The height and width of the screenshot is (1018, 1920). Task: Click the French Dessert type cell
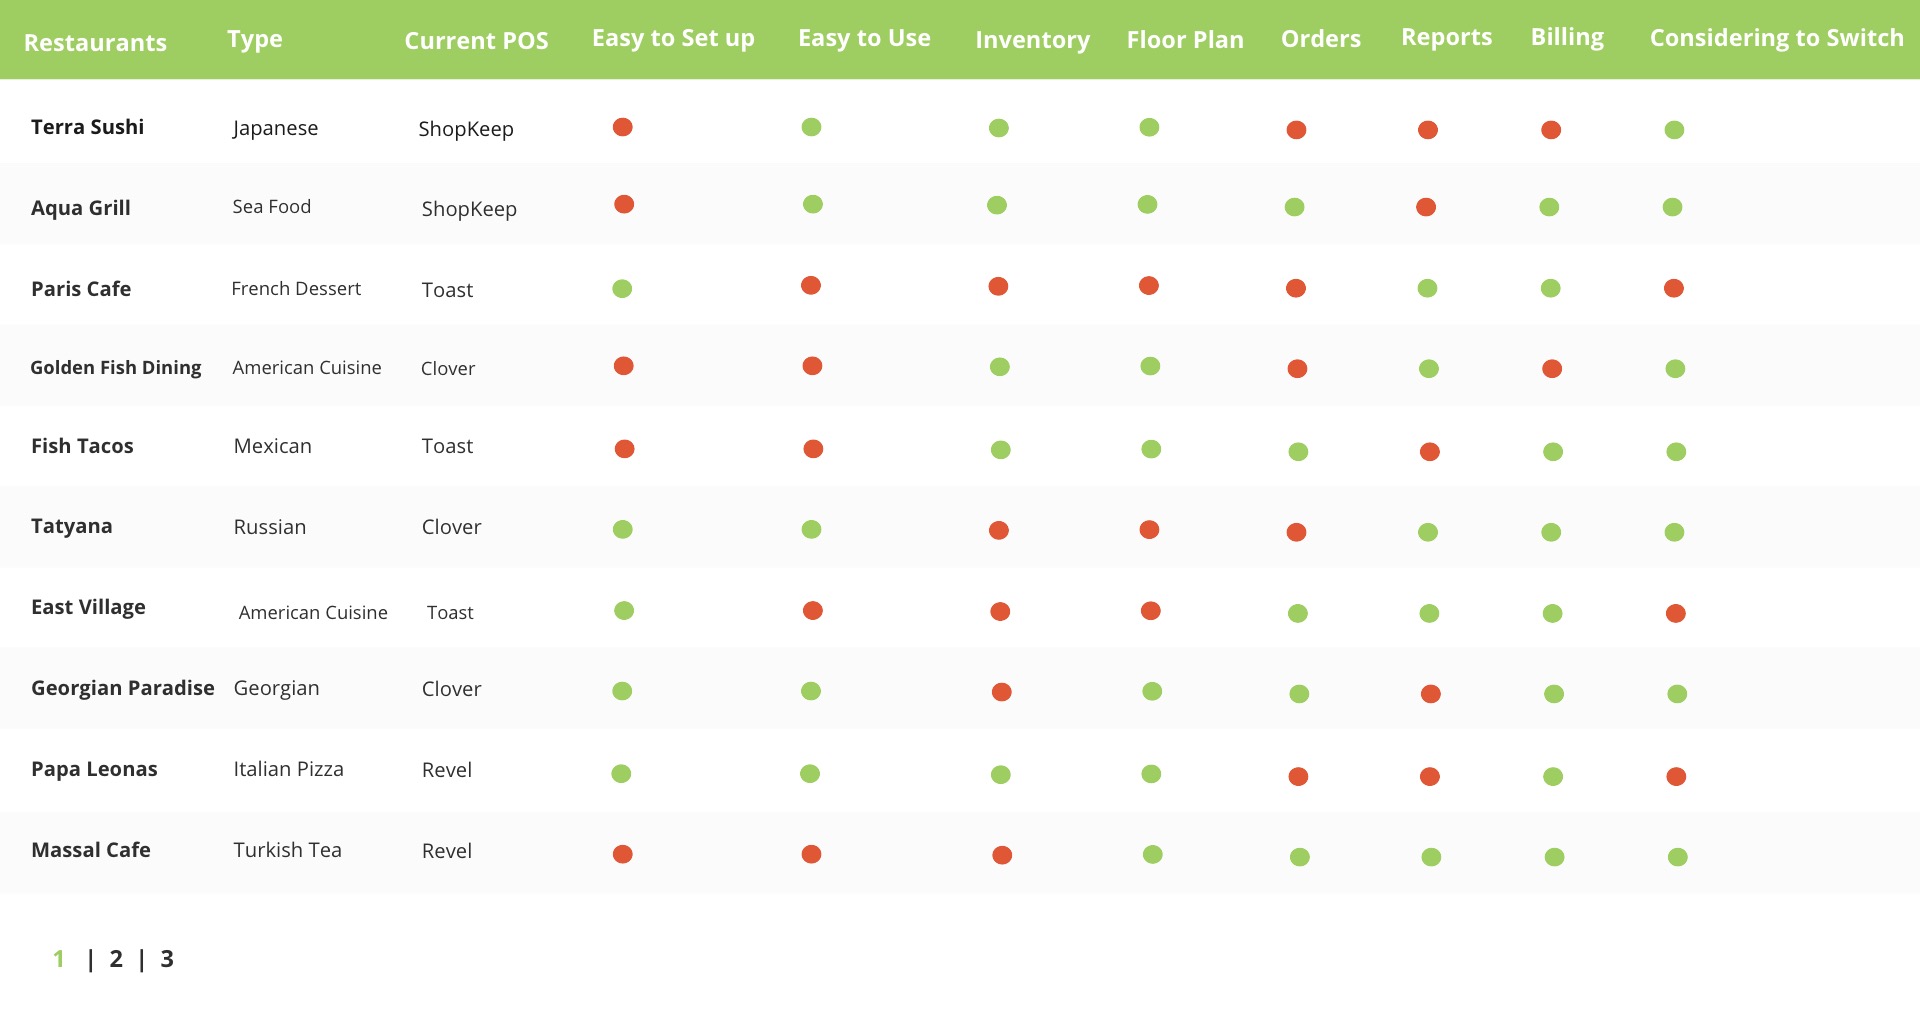pyautogui.click(x=296, y=289)
